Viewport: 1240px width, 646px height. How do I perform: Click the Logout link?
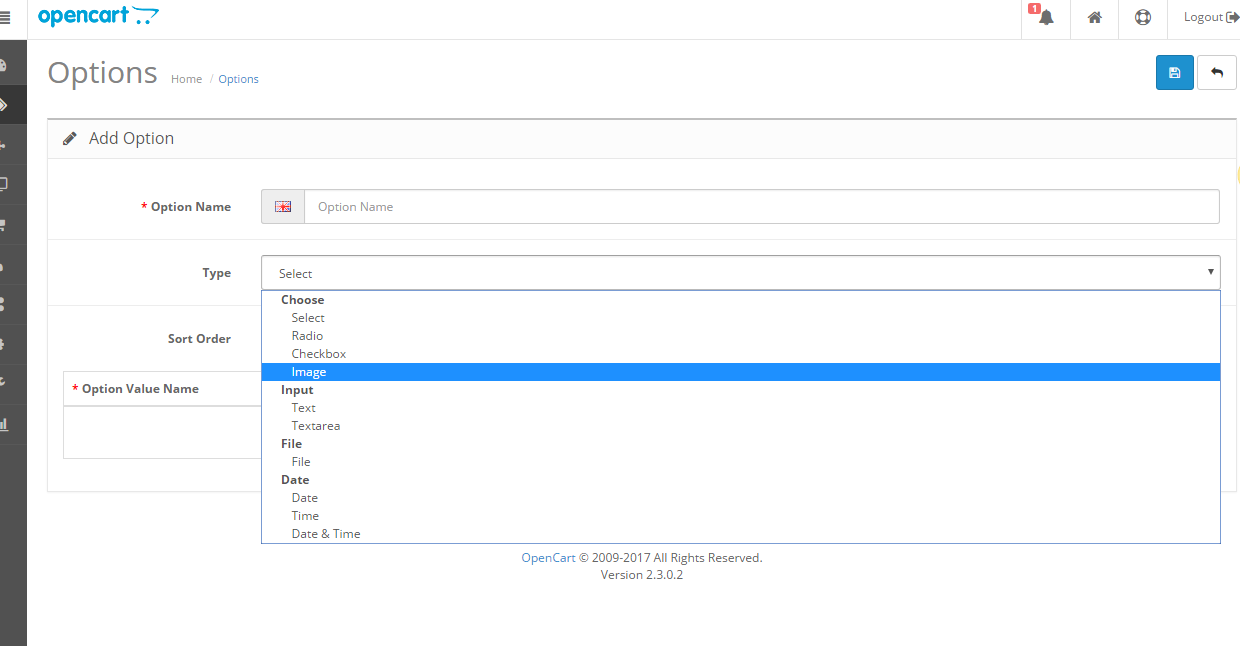point(1211,17)
